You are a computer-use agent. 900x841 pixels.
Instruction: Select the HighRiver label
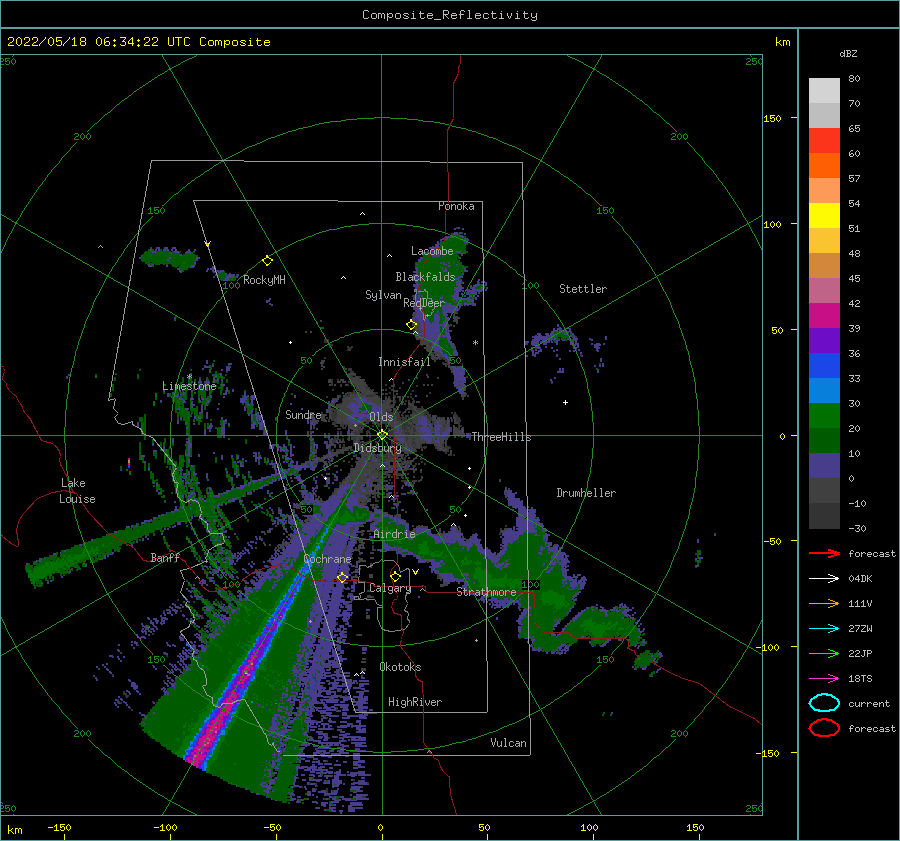(x=415, y=702)
